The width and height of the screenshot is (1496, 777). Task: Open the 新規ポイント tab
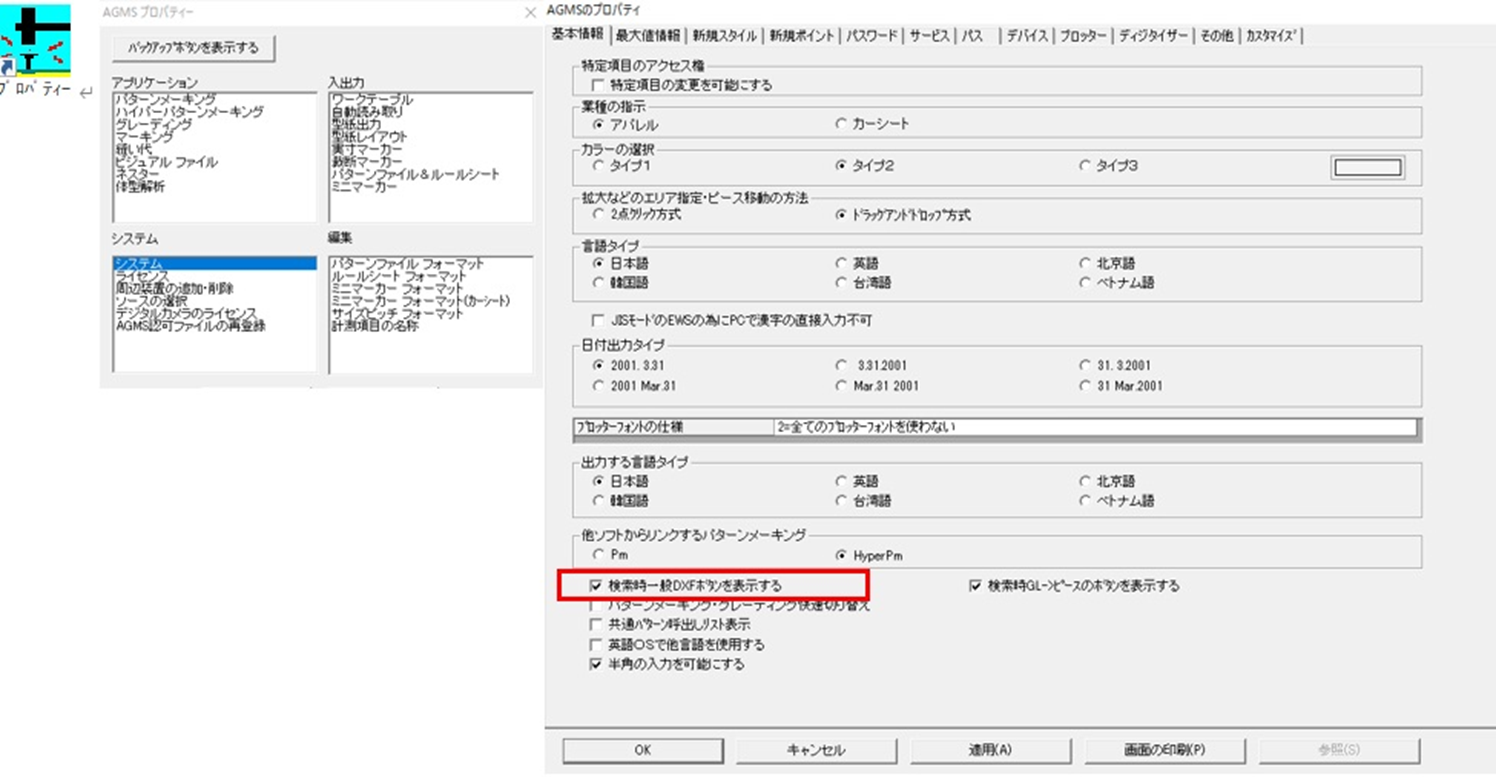click(802, 35)
